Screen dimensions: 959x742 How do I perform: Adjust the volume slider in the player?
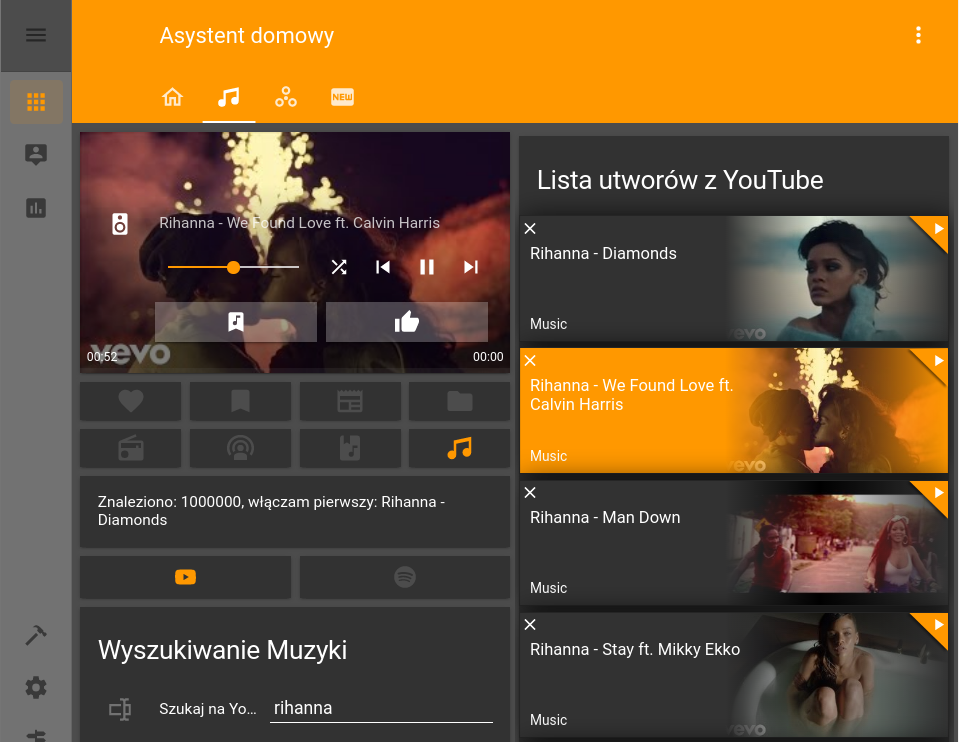(234, 267)
